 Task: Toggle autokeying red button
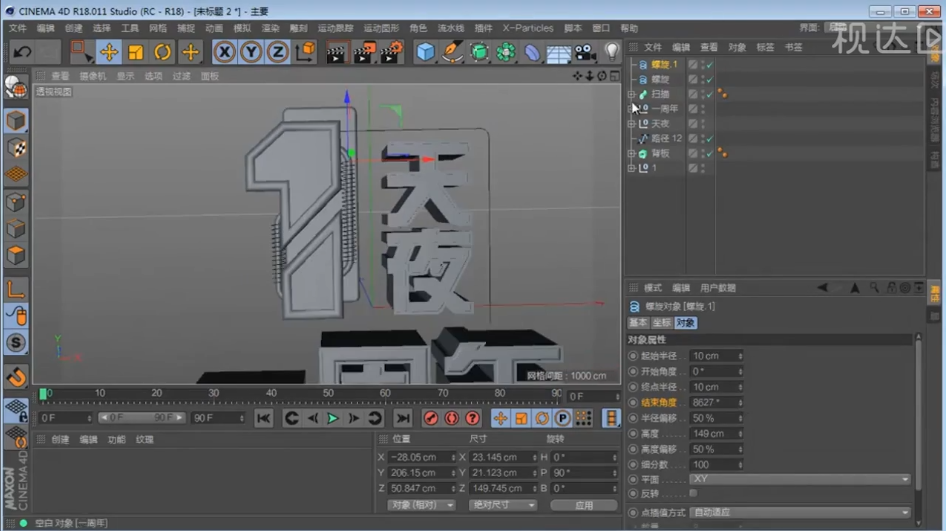pos(451,418)
